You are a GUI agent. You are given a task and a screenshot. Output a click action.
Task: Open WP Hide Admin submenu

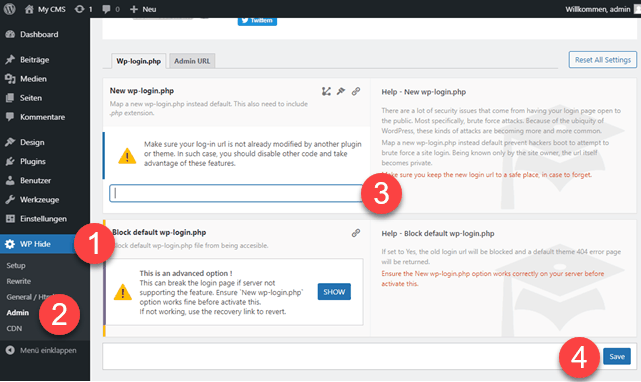click(x=18, y=313)
